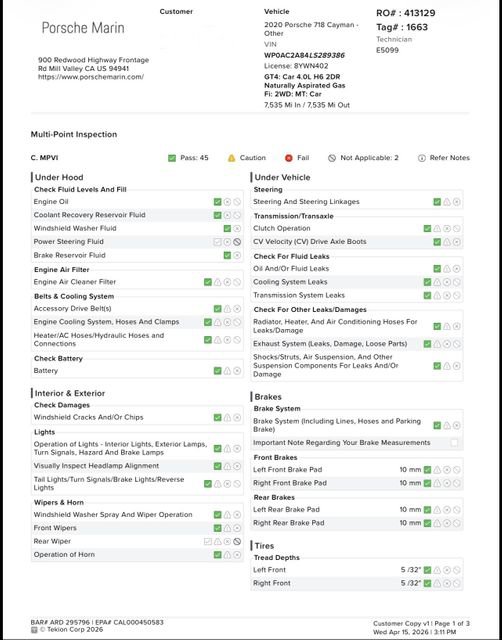The width and height of the screenshot is (502, 640).
Task: Click Not Applicable icon for Power Steering Fluid
Action: (237, 242)
